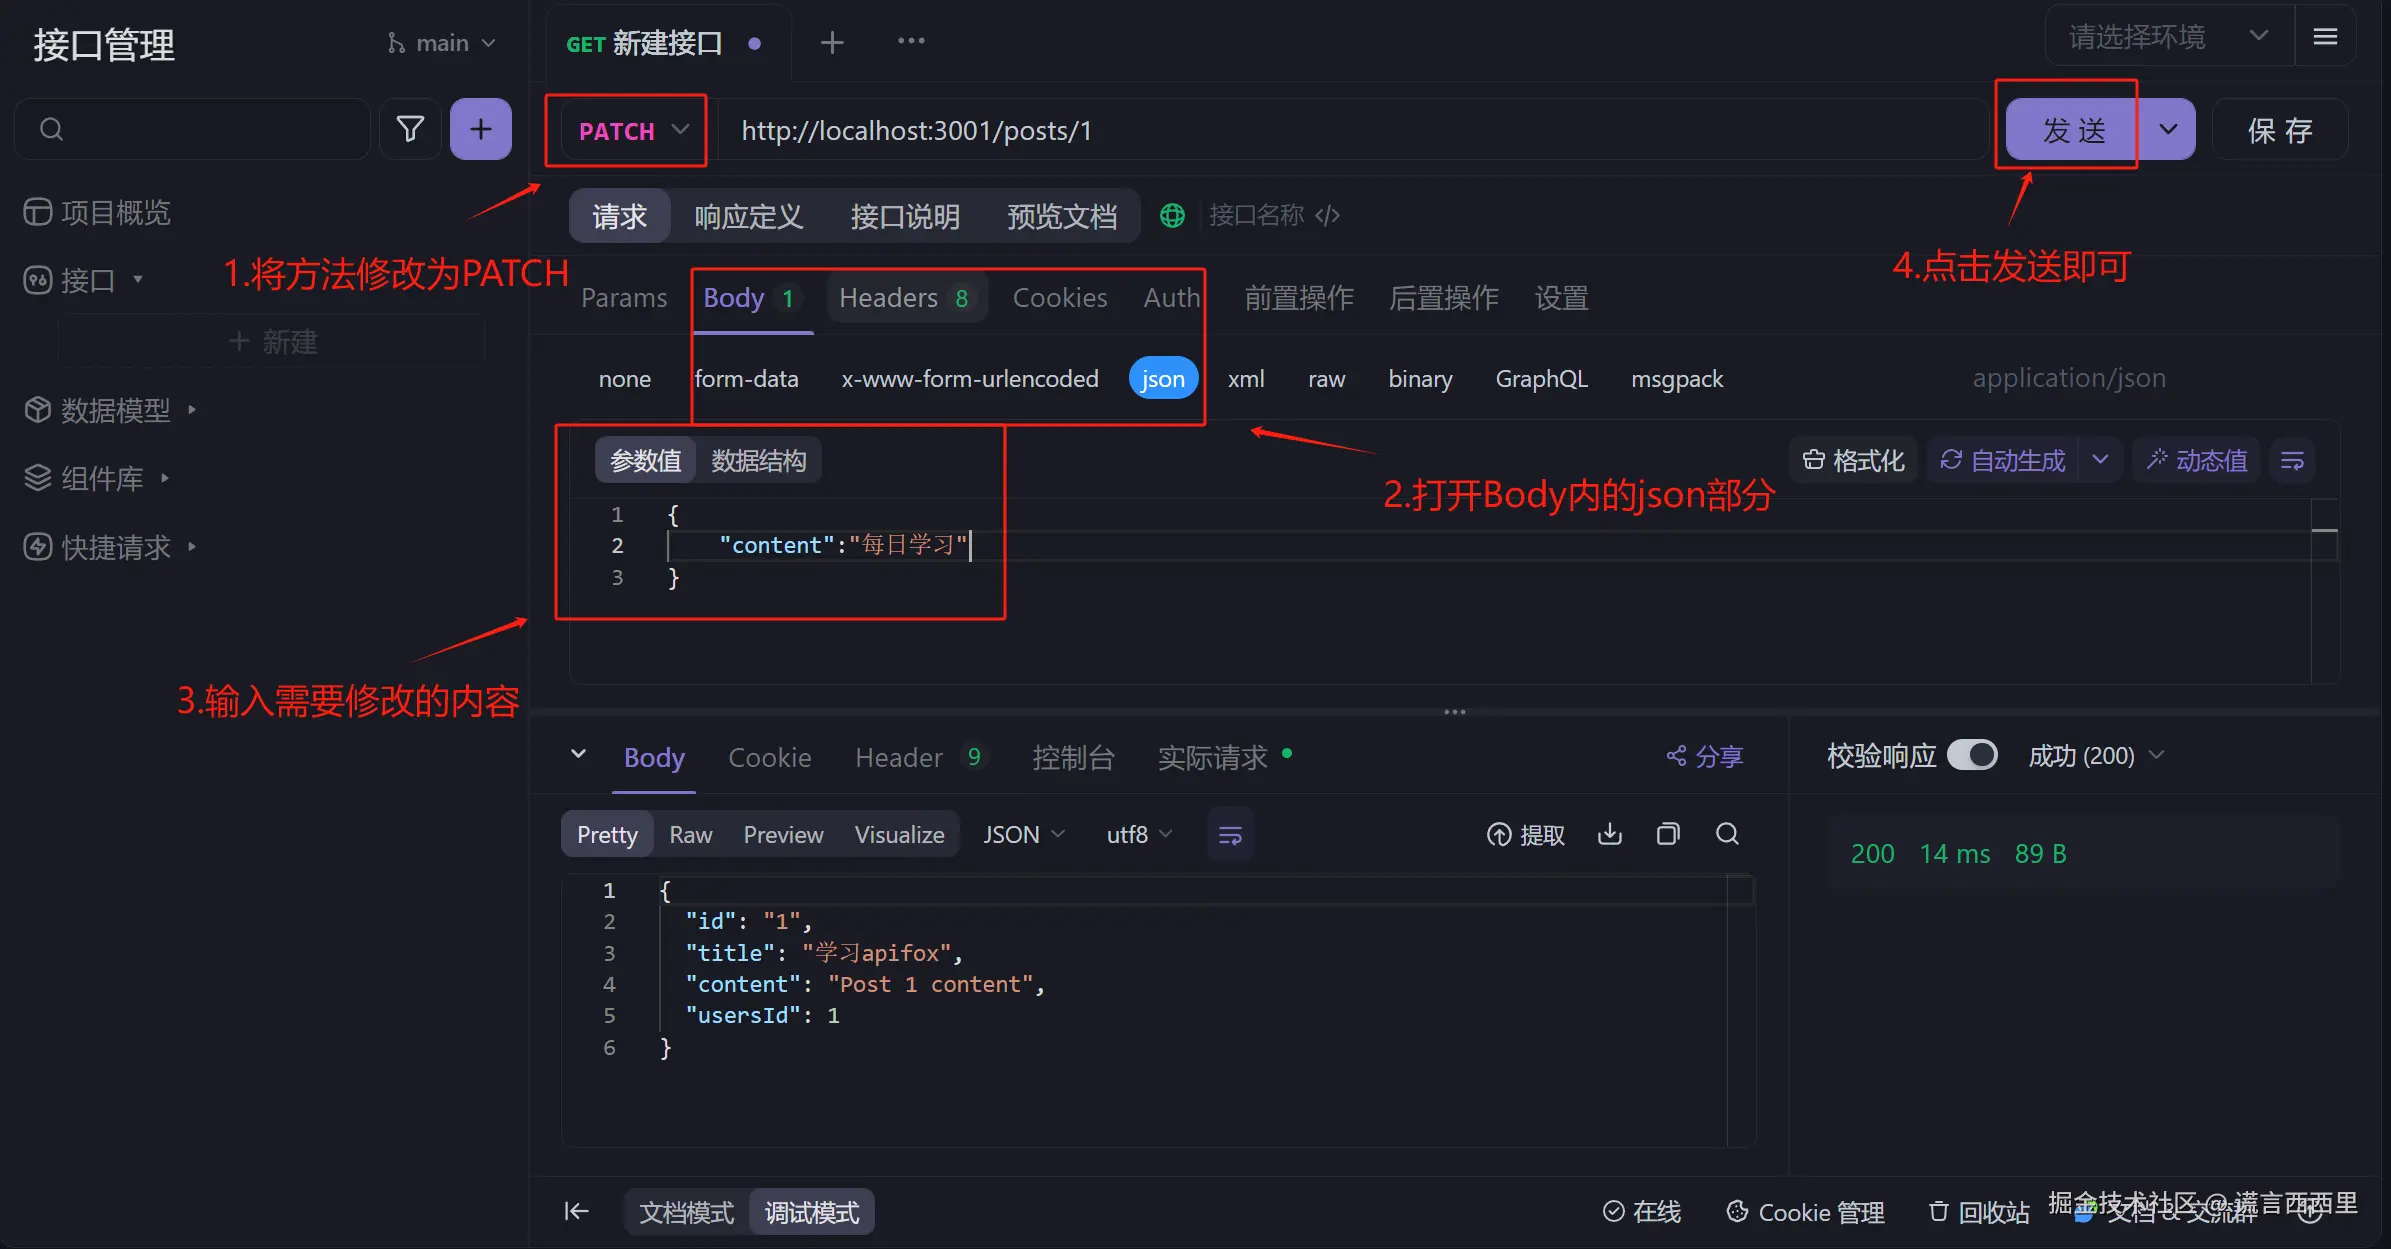The image size is (2391, 1249).
Task: Click the word-wrap icon beside utf8
Action: [1230, 835]
